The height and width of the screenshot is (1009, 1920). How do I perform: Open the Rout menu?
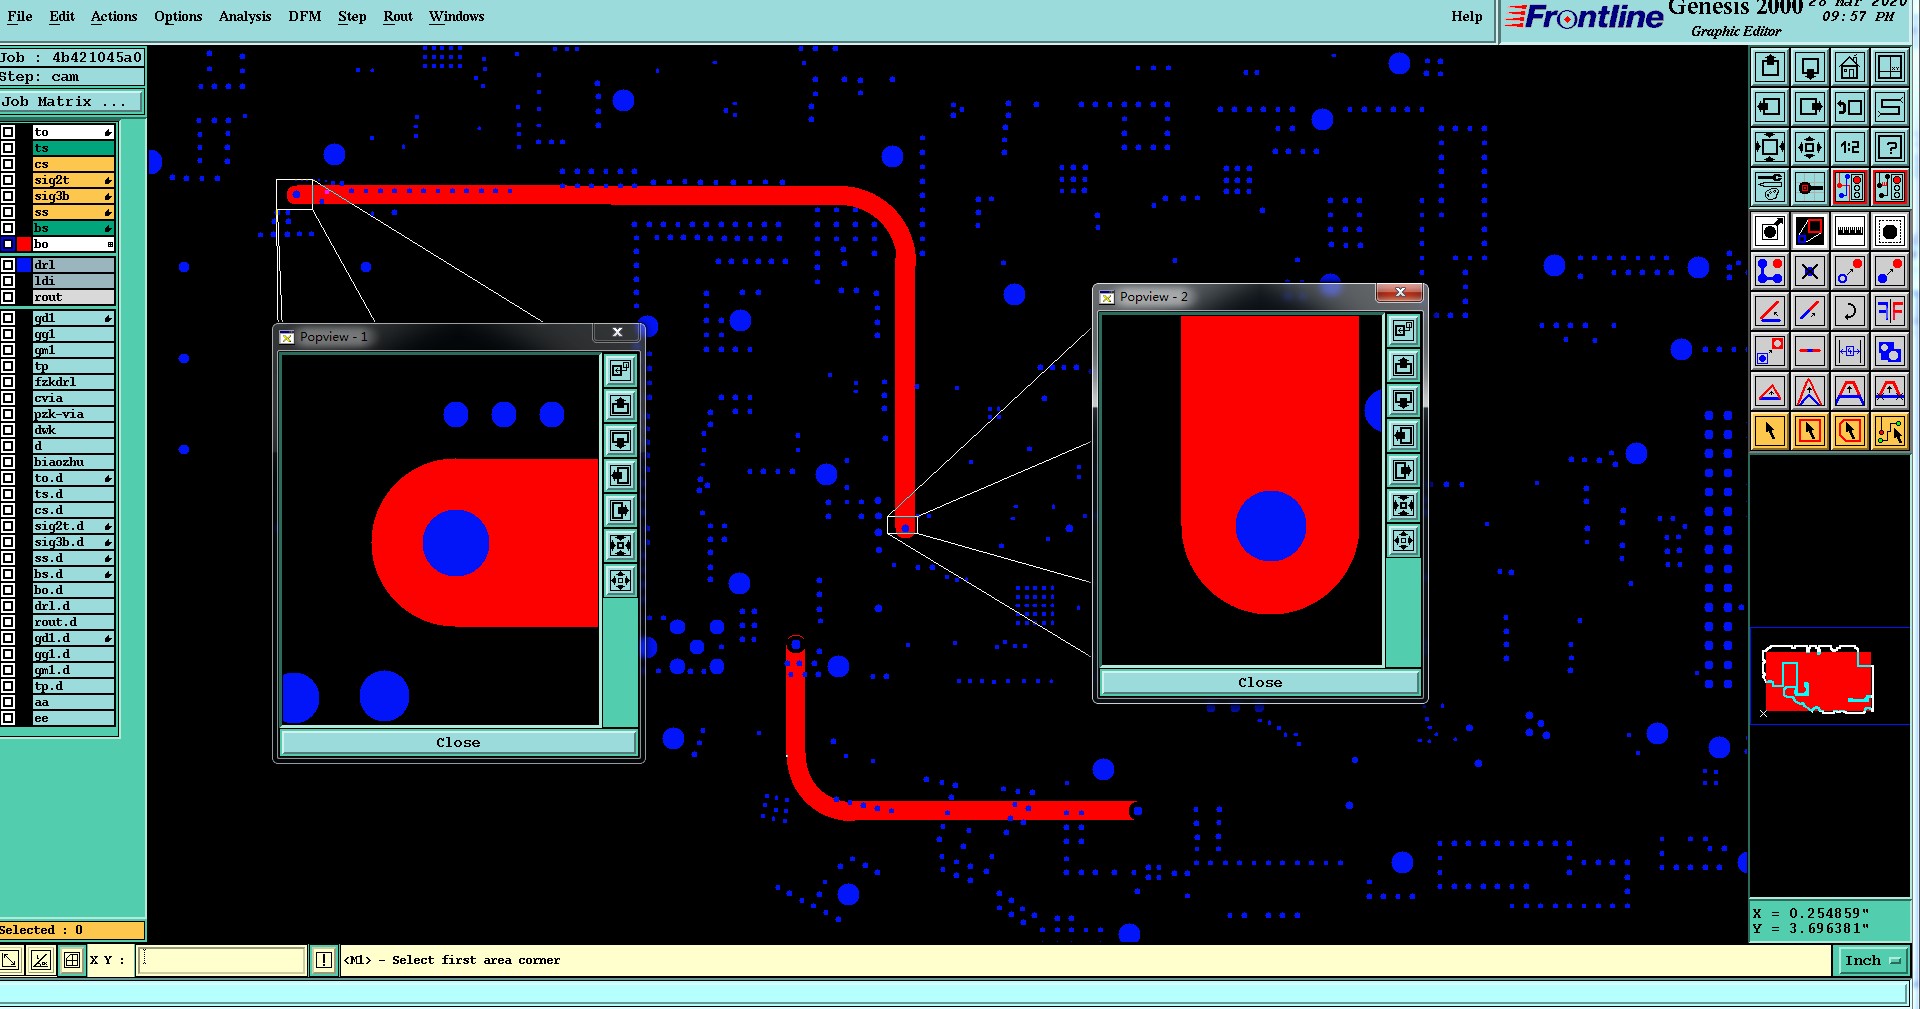398,16
